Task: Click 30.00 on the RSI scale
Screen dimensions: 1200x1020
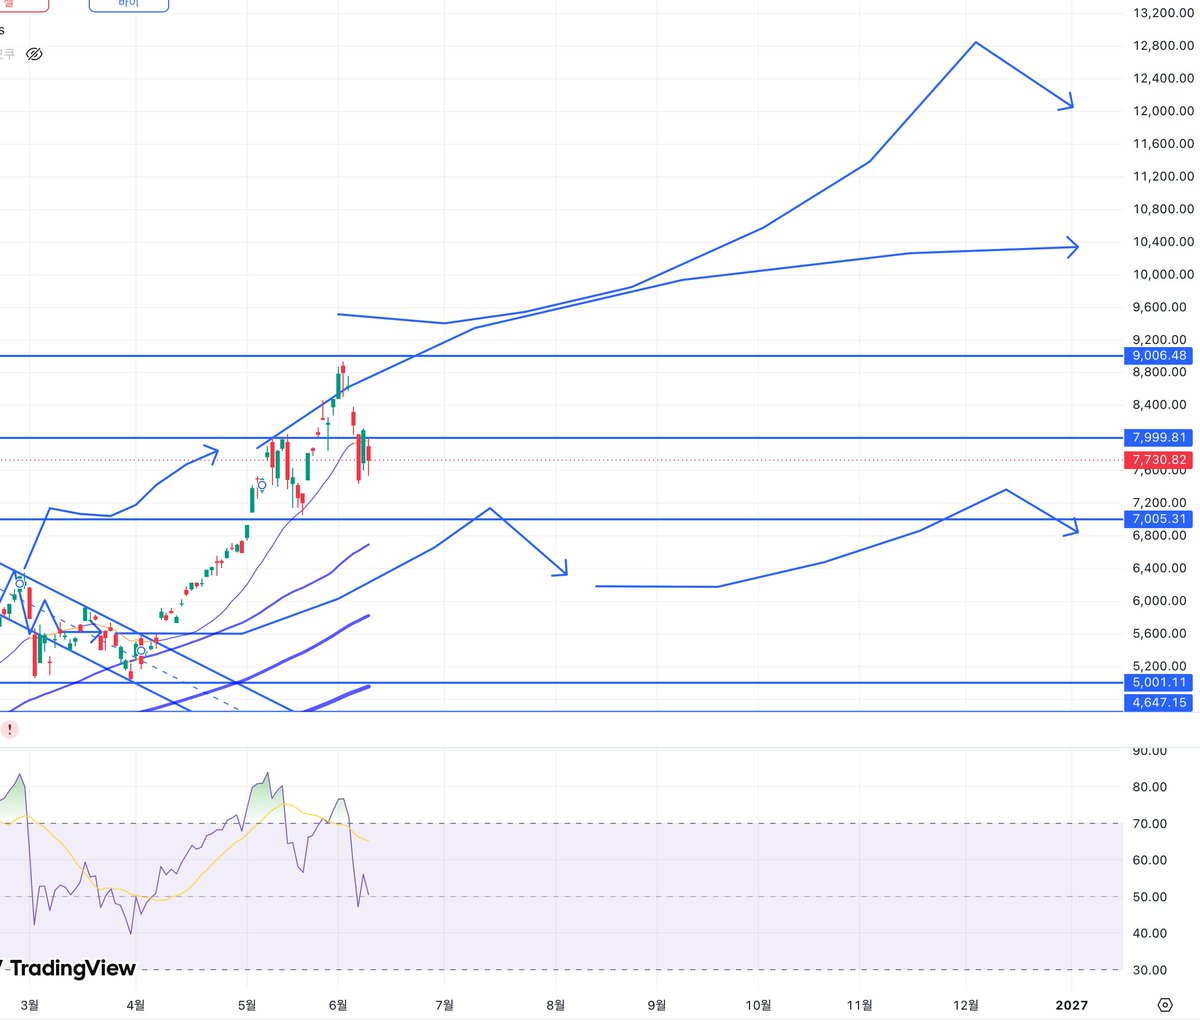Action: 1150,970
